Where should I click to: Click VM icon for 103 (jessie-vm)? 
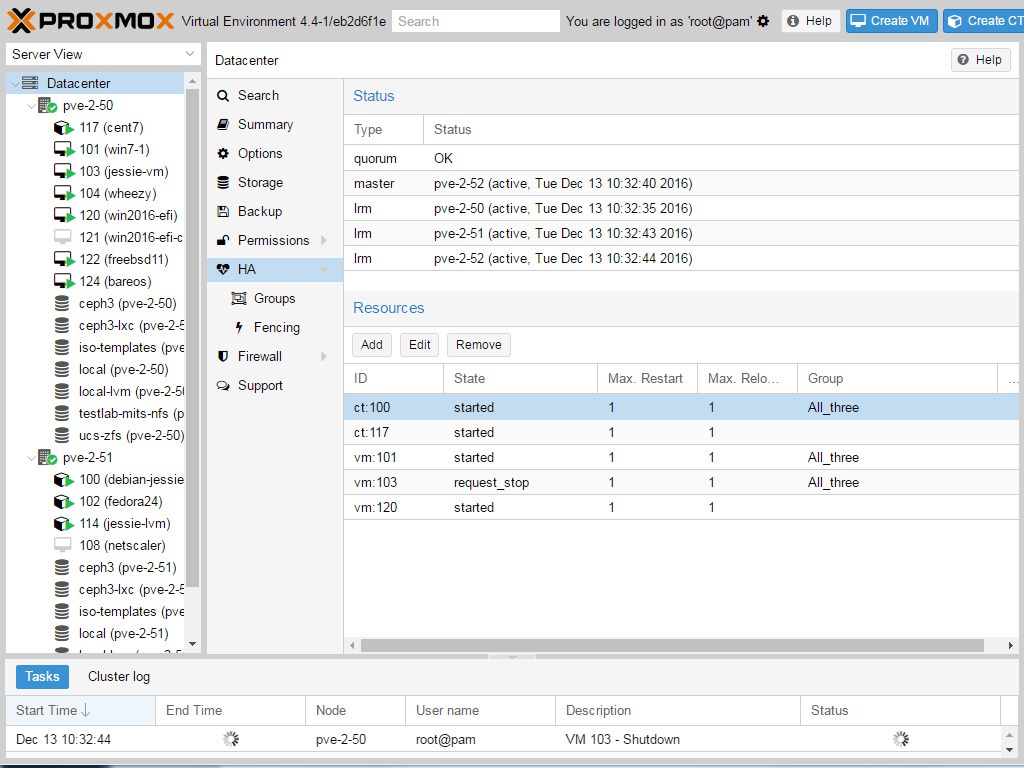63,171
